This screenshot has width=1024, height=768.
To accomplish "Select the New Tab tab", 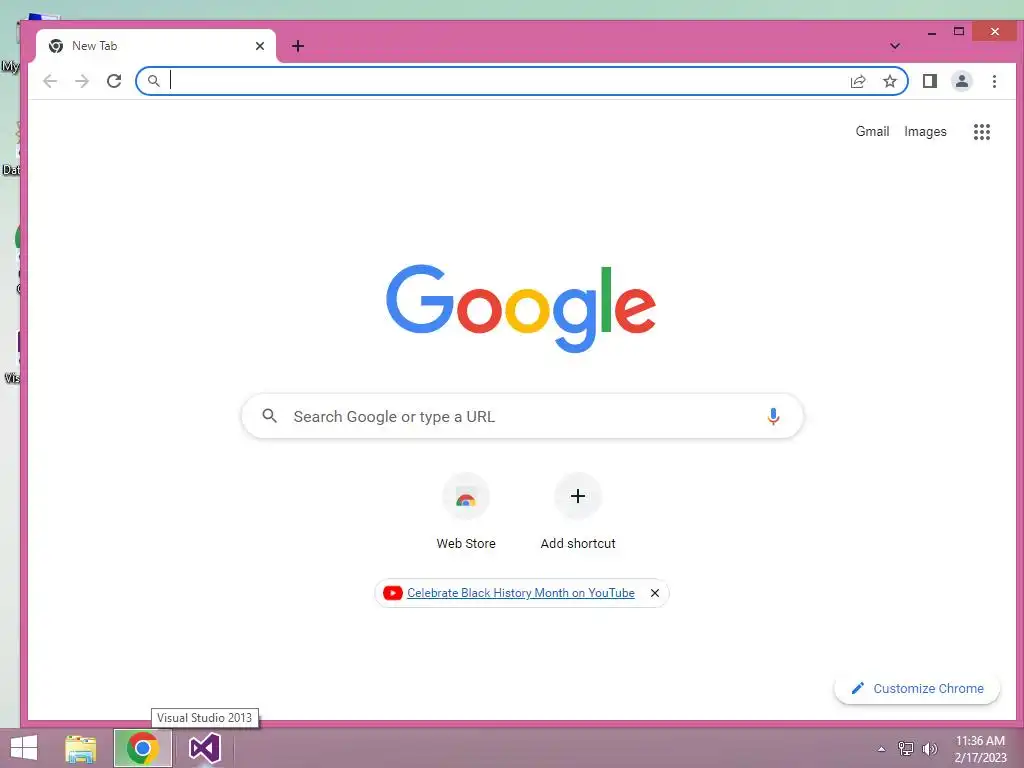I will tap(155, 46).
